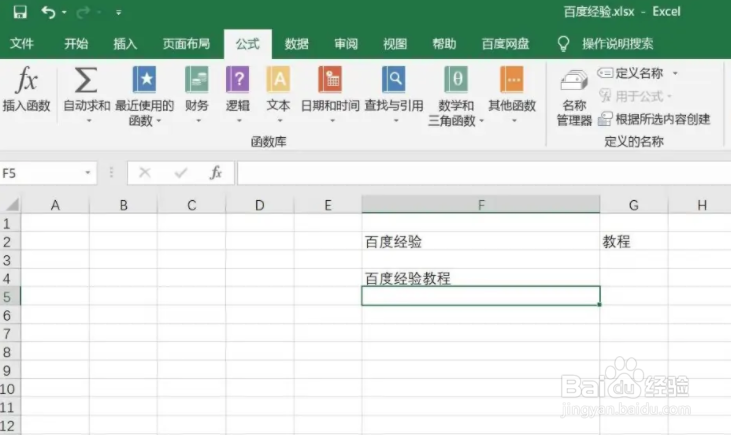Select column C header
Viewport: 731px width, 435px height.
pyautogui.click(x=191, y=205)
